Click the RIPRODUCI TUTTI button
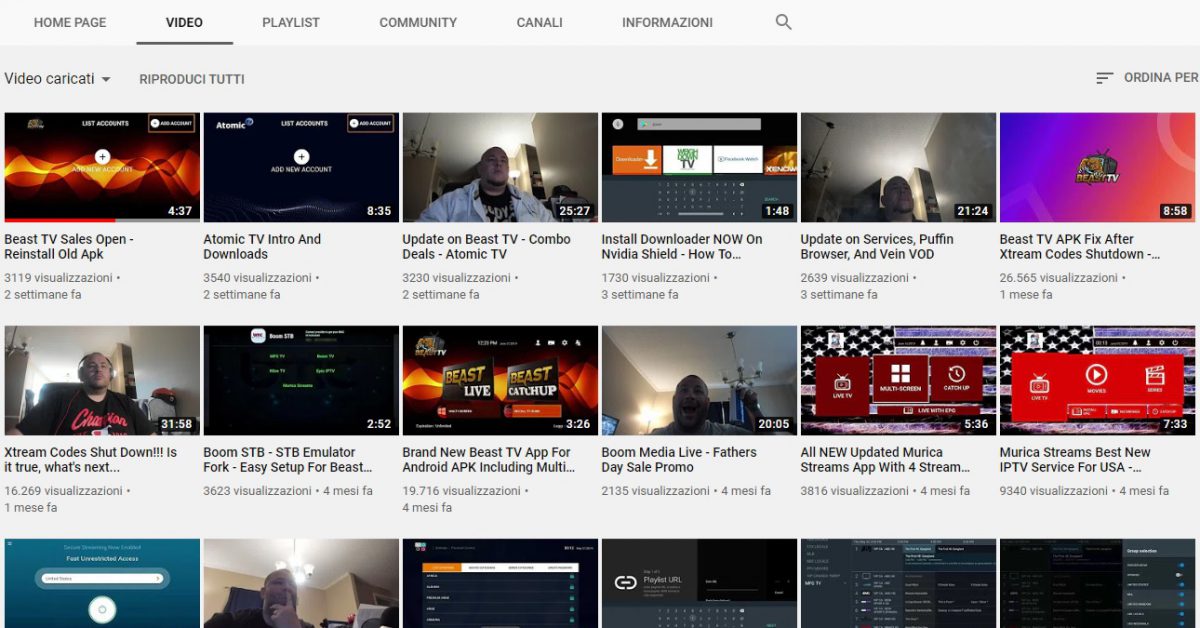1200x628 pixels. (192, 79)
